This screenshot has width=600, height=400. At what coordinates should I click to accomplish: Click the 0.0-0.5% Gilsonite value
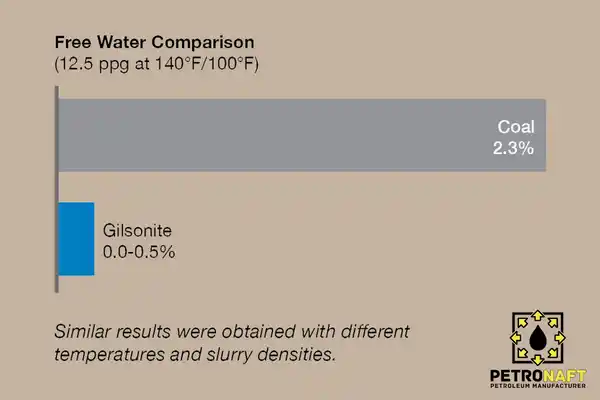click(139, 252)
